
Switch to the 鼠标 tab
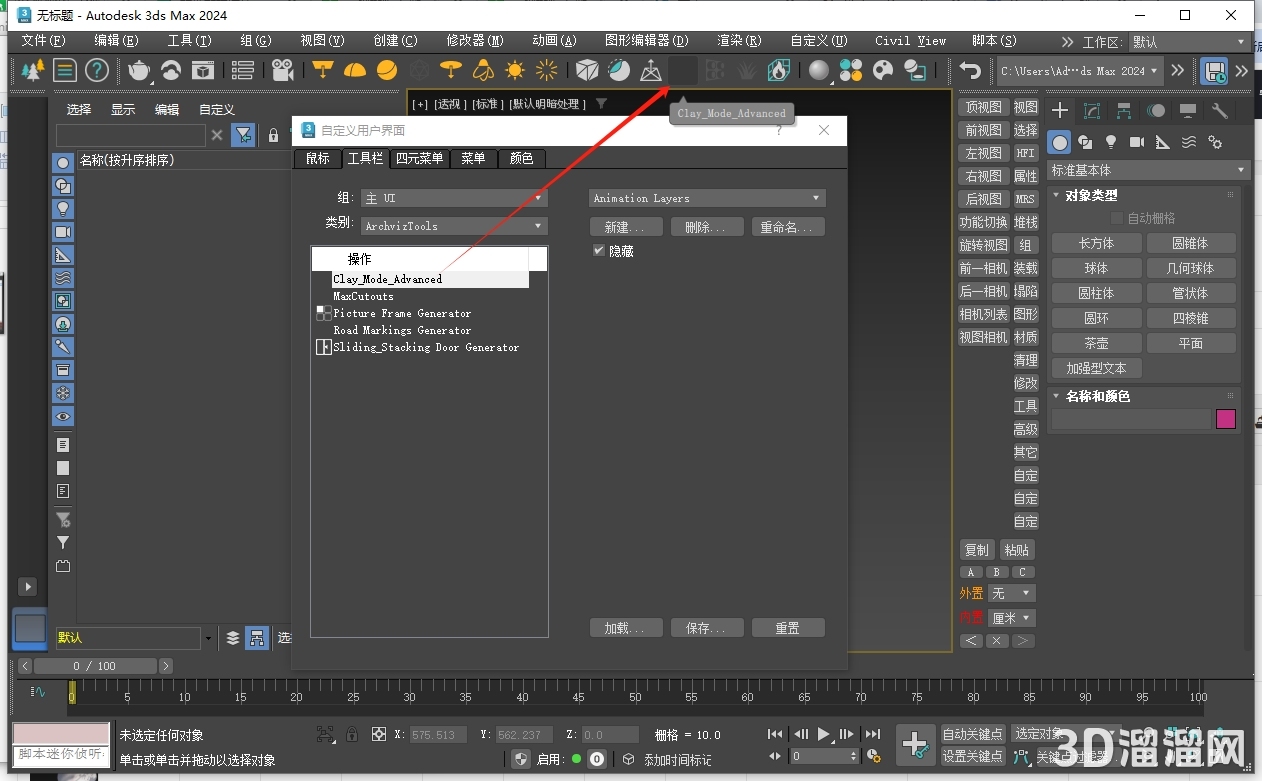coord(317,158)
